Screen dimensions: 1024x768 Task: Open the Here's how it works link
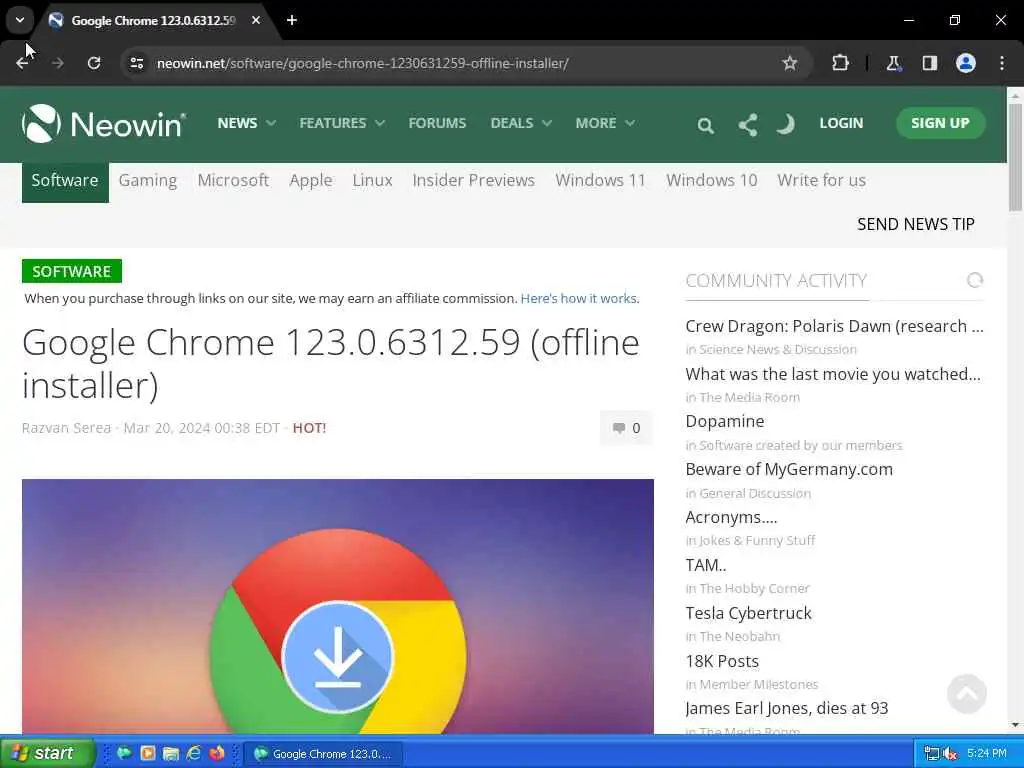(x=579, y=298)
